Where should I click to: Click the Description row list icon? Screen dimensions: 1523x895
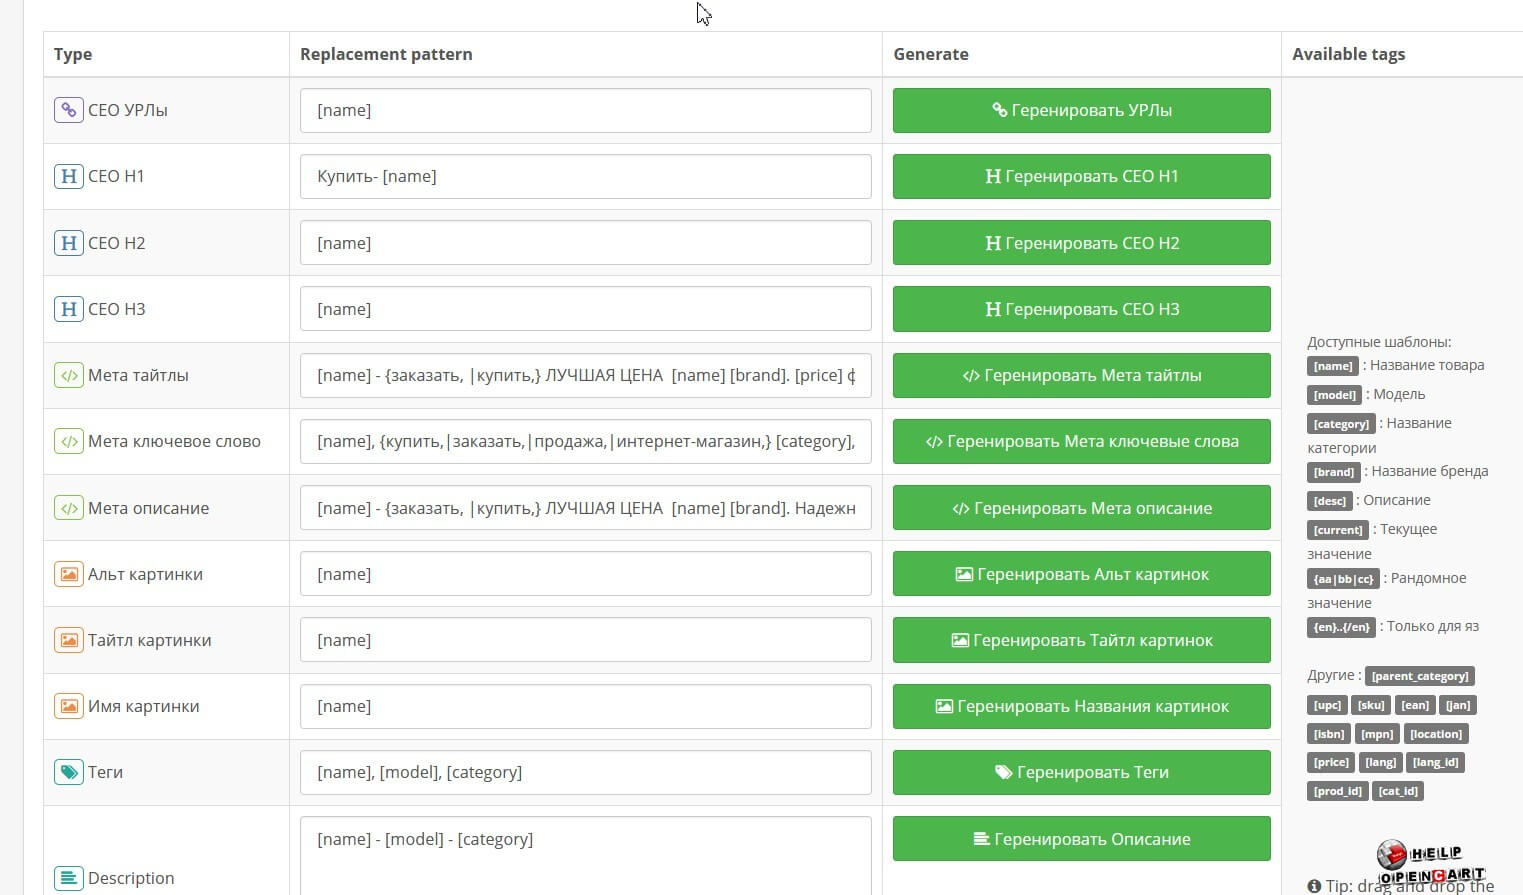click(68, 878)
